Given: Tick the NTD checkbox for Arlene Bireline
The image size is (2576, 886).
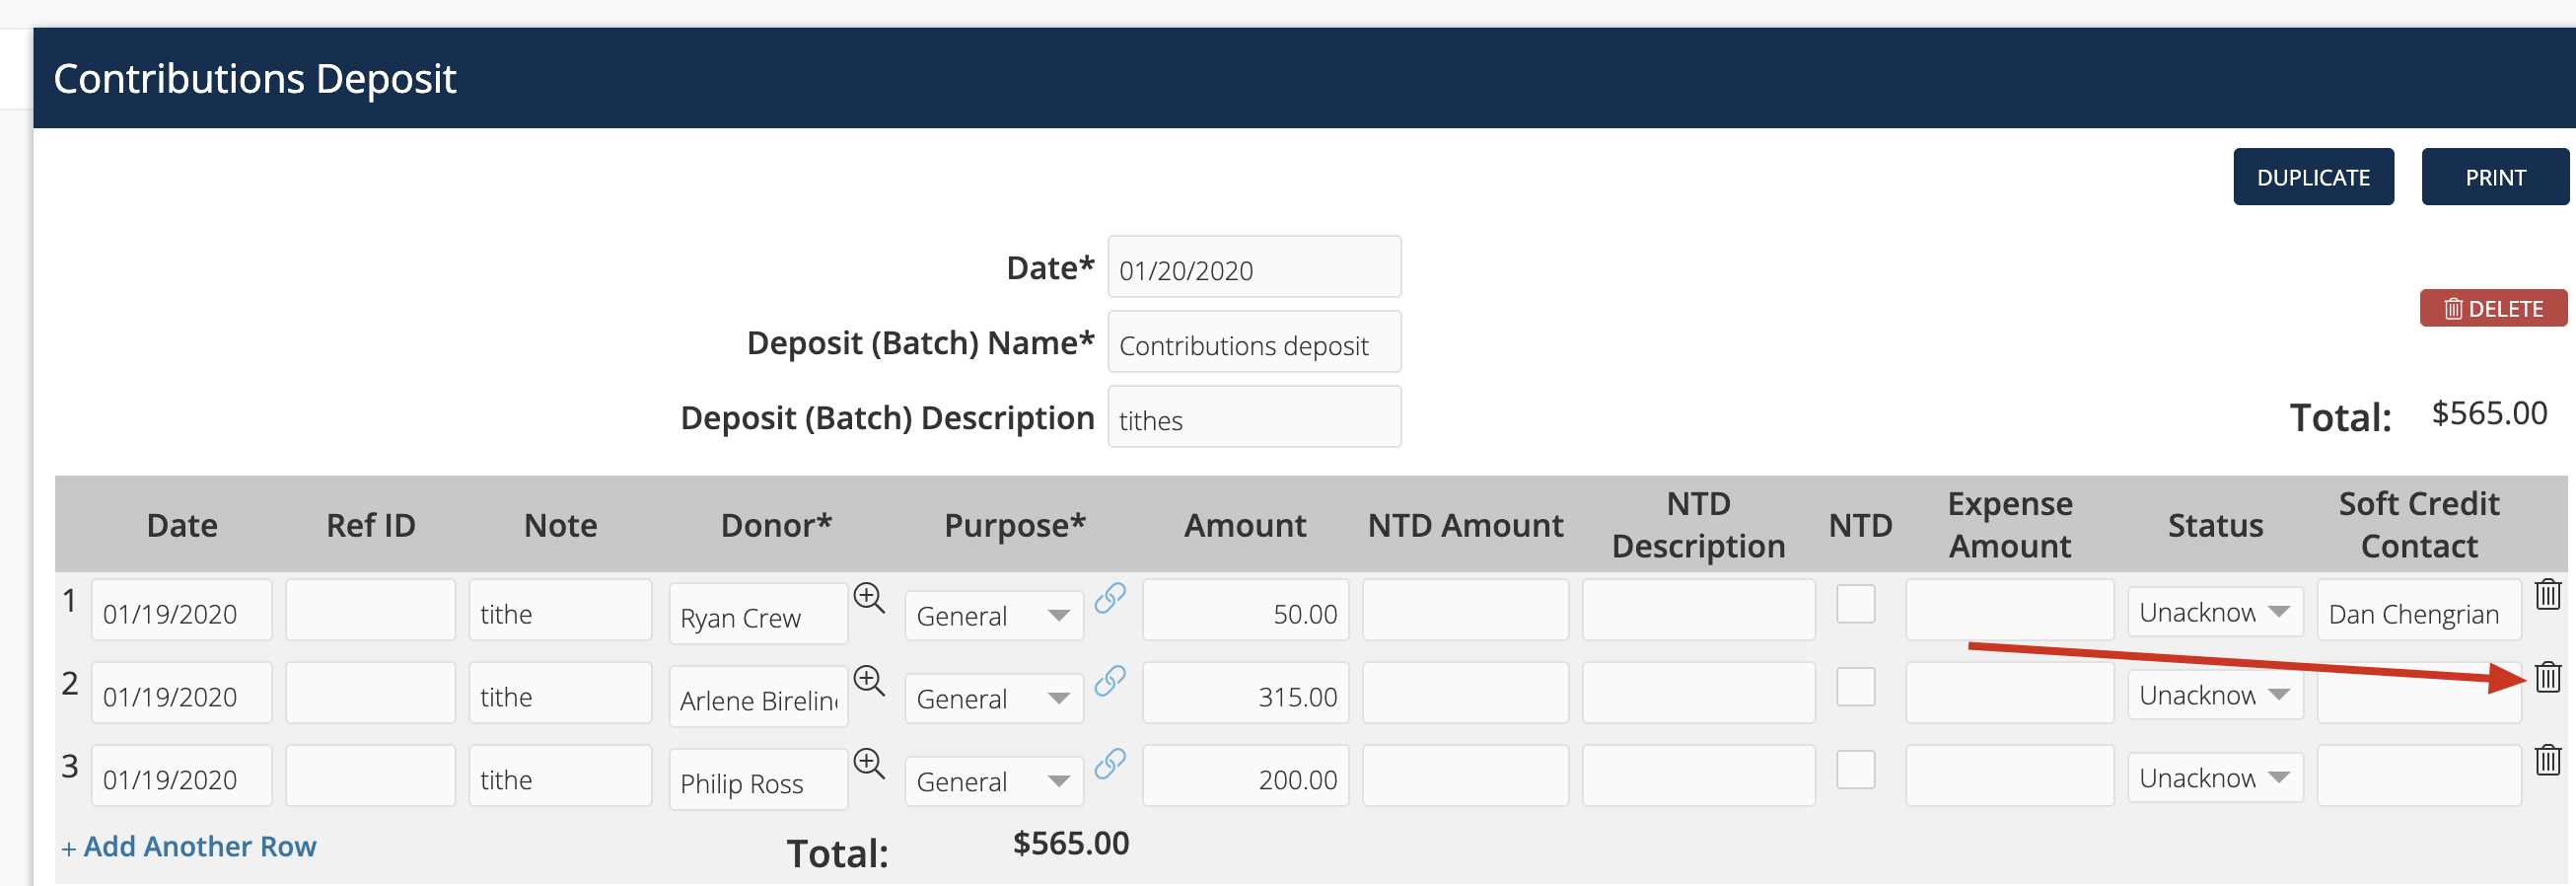Looking at the screenshot, I should pyautogui.click(x=1855, y=687).
